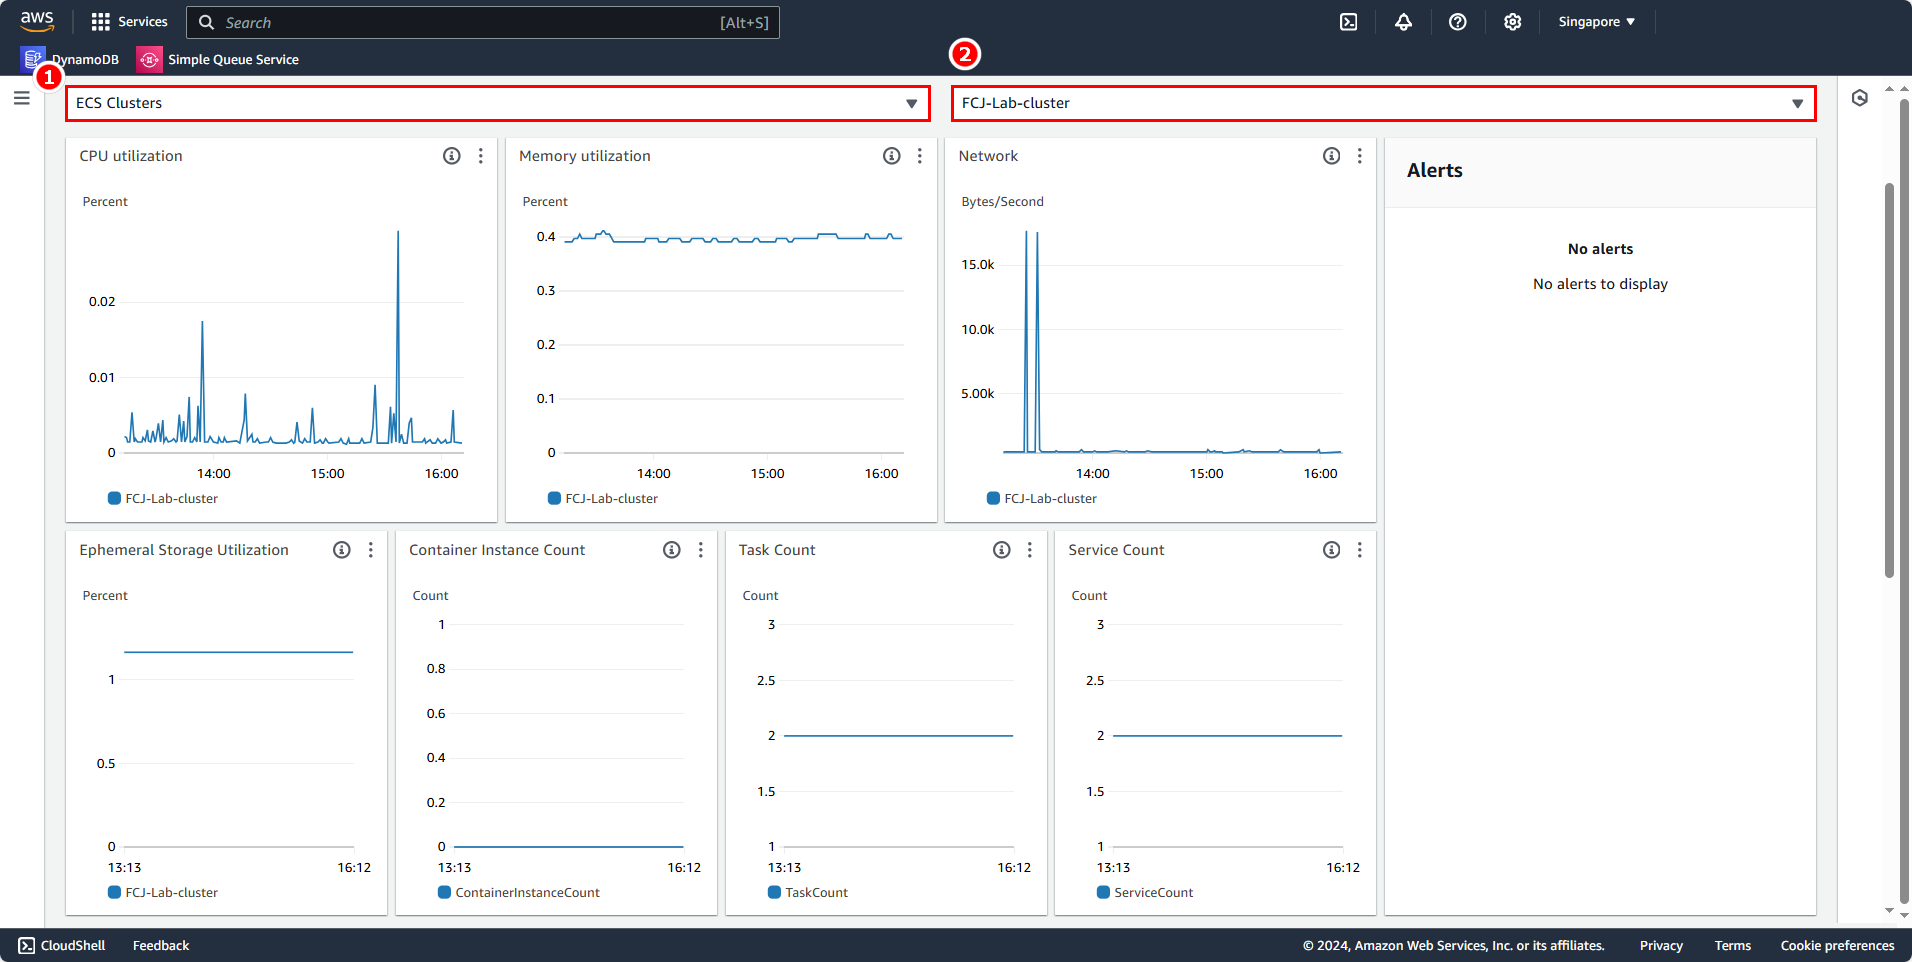Screen dimensions: 1912x962
Task: Open the DynamoDB favorite shortcut
Action: click(x=70, y=59)
